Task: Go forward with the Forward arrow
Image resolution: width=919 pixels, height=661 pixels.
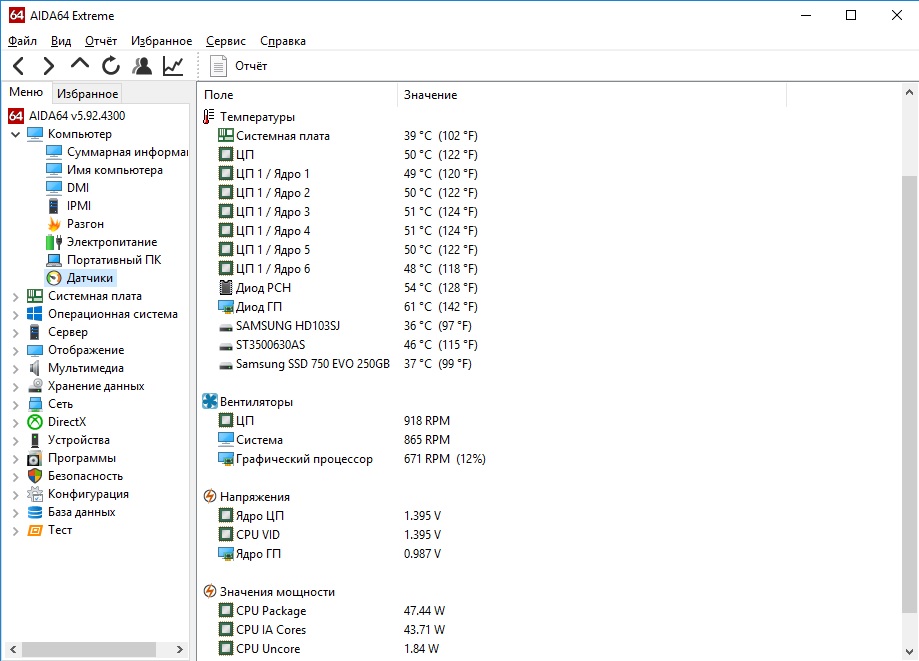Action: [x=49, y=66]
